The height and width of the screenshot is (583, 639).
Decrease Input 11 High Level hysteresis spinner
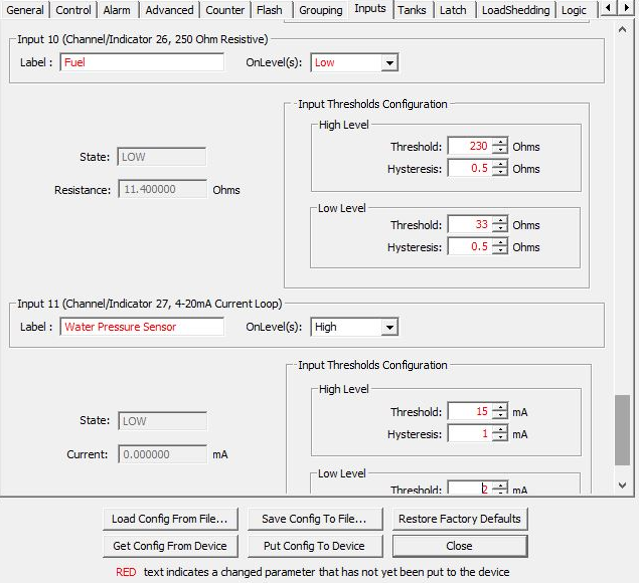(500, 438)
